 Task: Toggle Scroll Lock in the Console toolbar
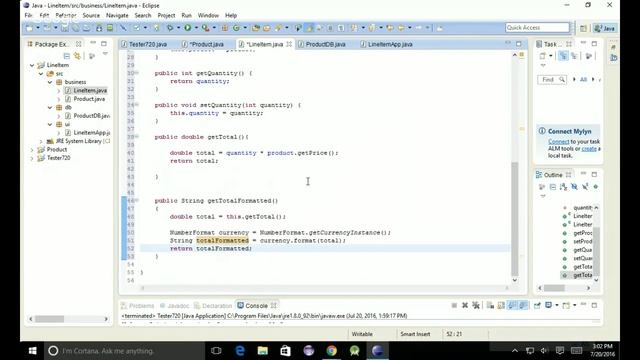(x=501, y=305)
